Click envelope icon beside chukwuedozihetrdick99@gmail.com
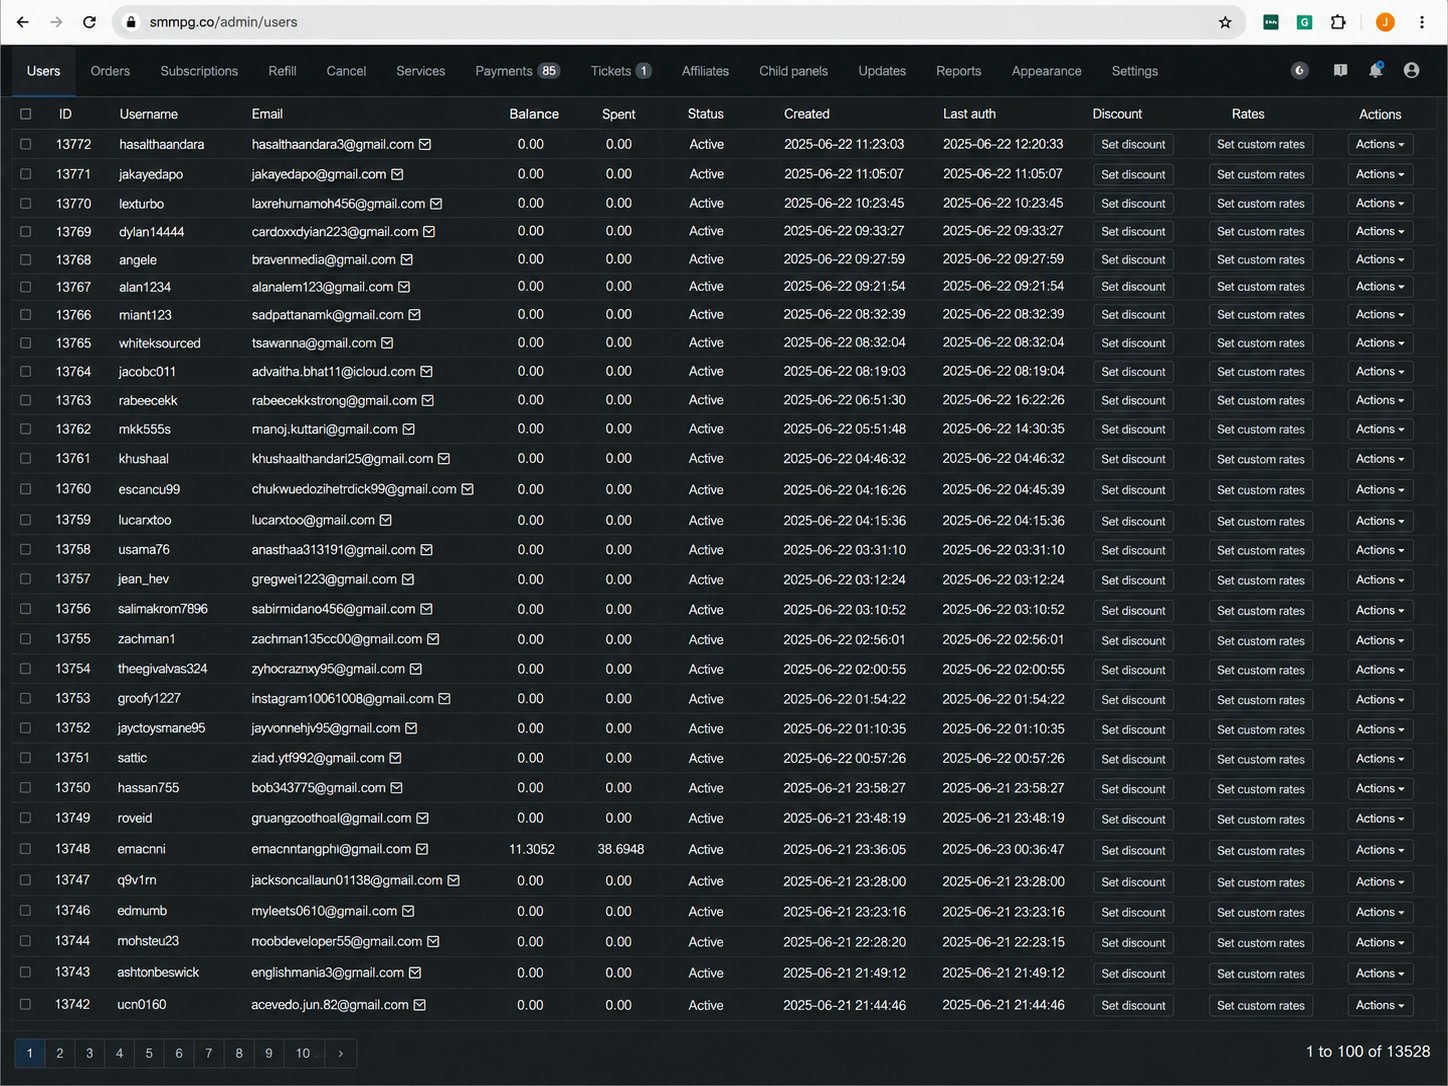The width and height of the screenshot is (1448, 1086). [467, 489]
